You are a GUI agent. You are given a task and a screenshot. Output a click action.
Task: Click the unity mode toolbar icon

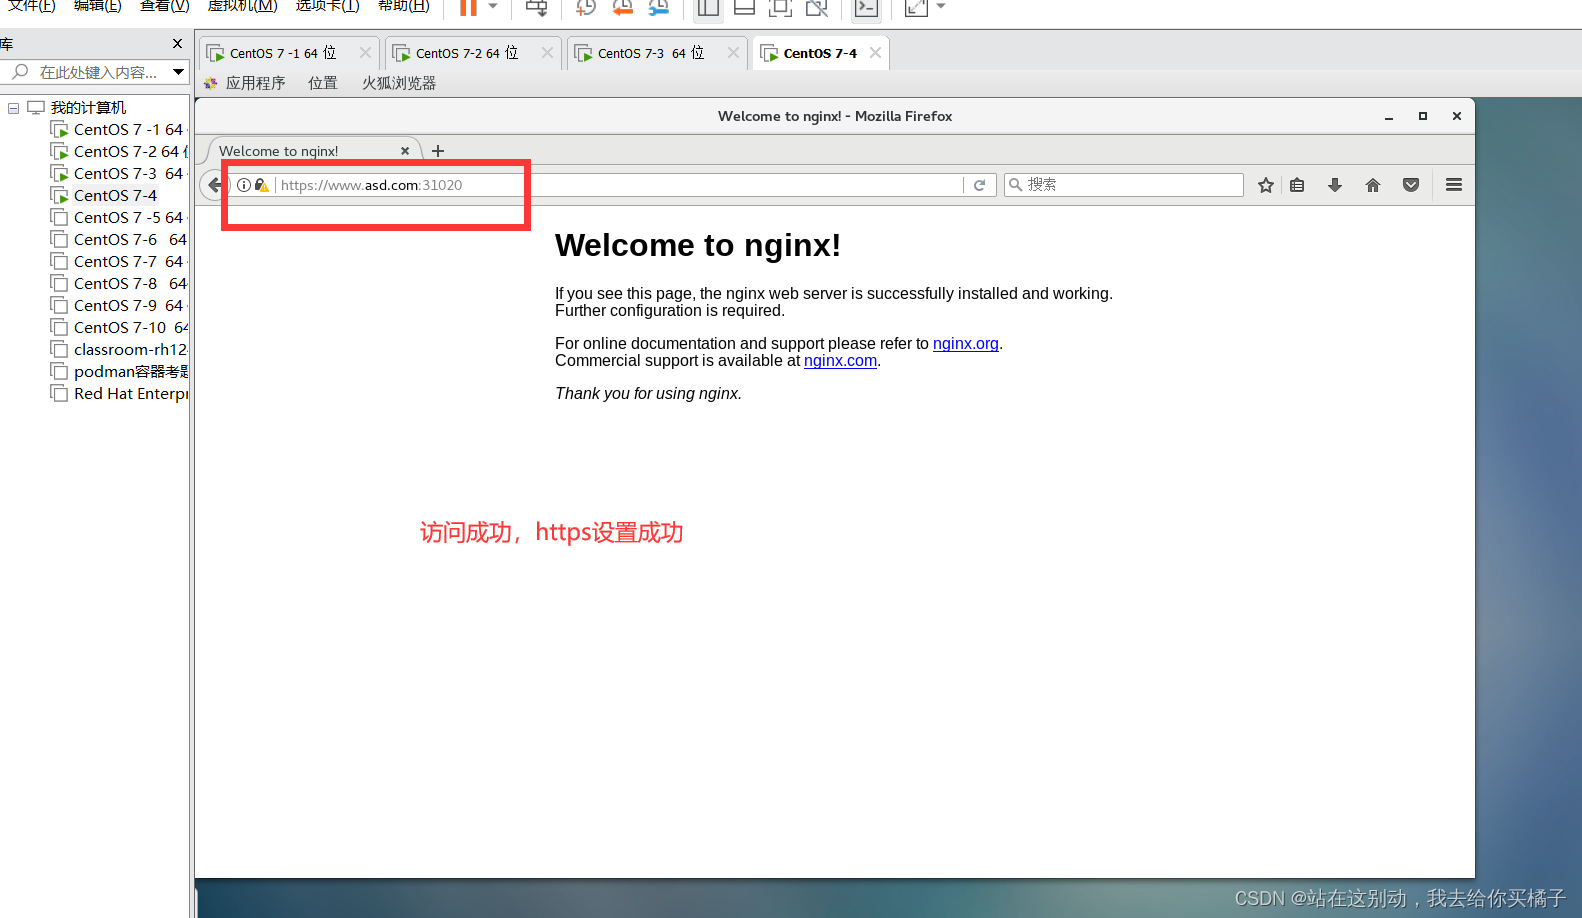(817, 7)
